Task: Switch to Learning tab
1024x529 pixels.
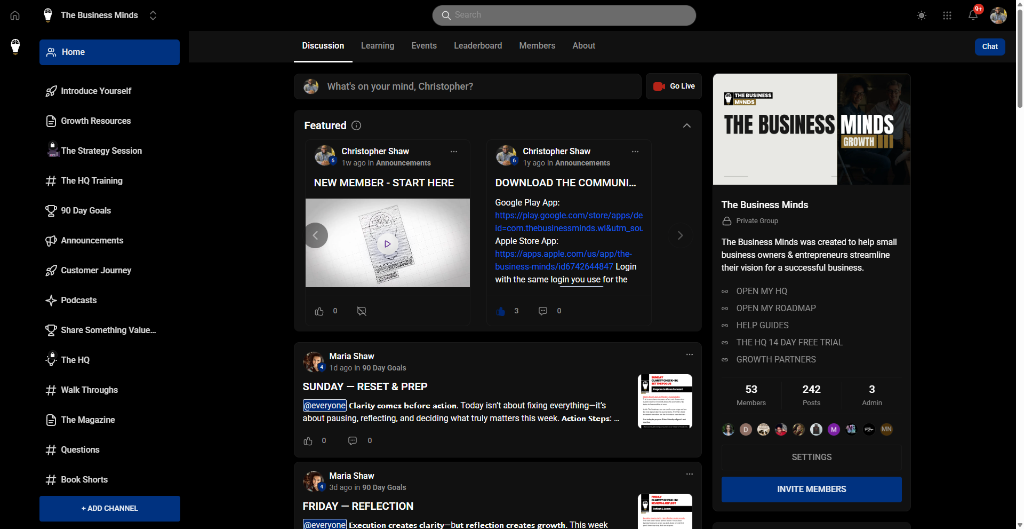Action: pos(377,46)
